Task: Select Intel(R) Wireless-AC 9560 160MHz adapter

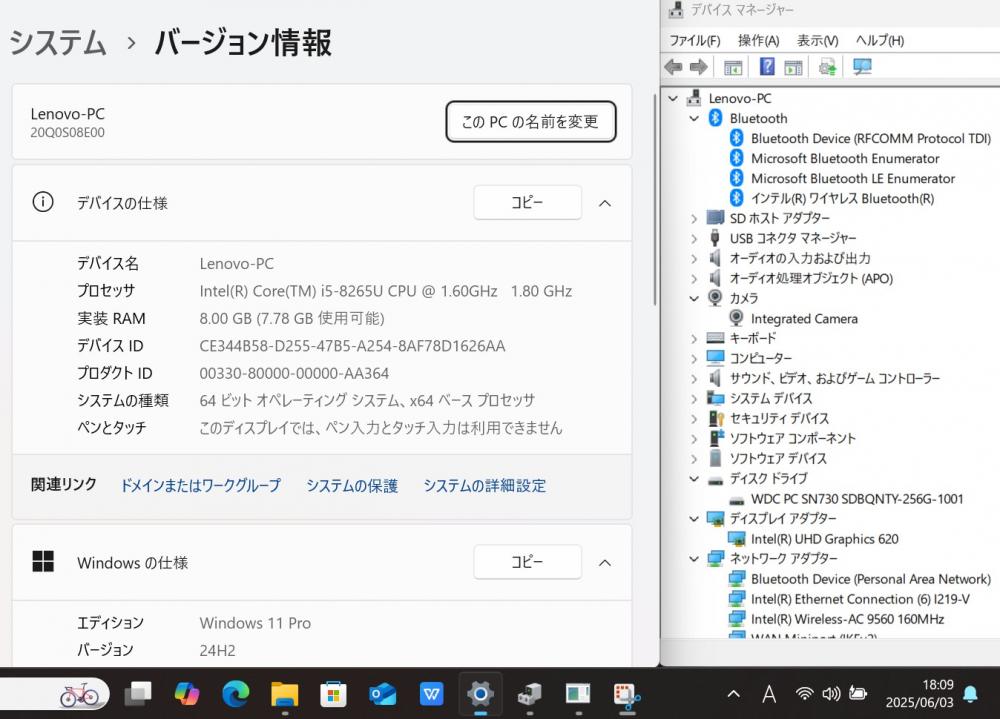Action: pos(847,619)
